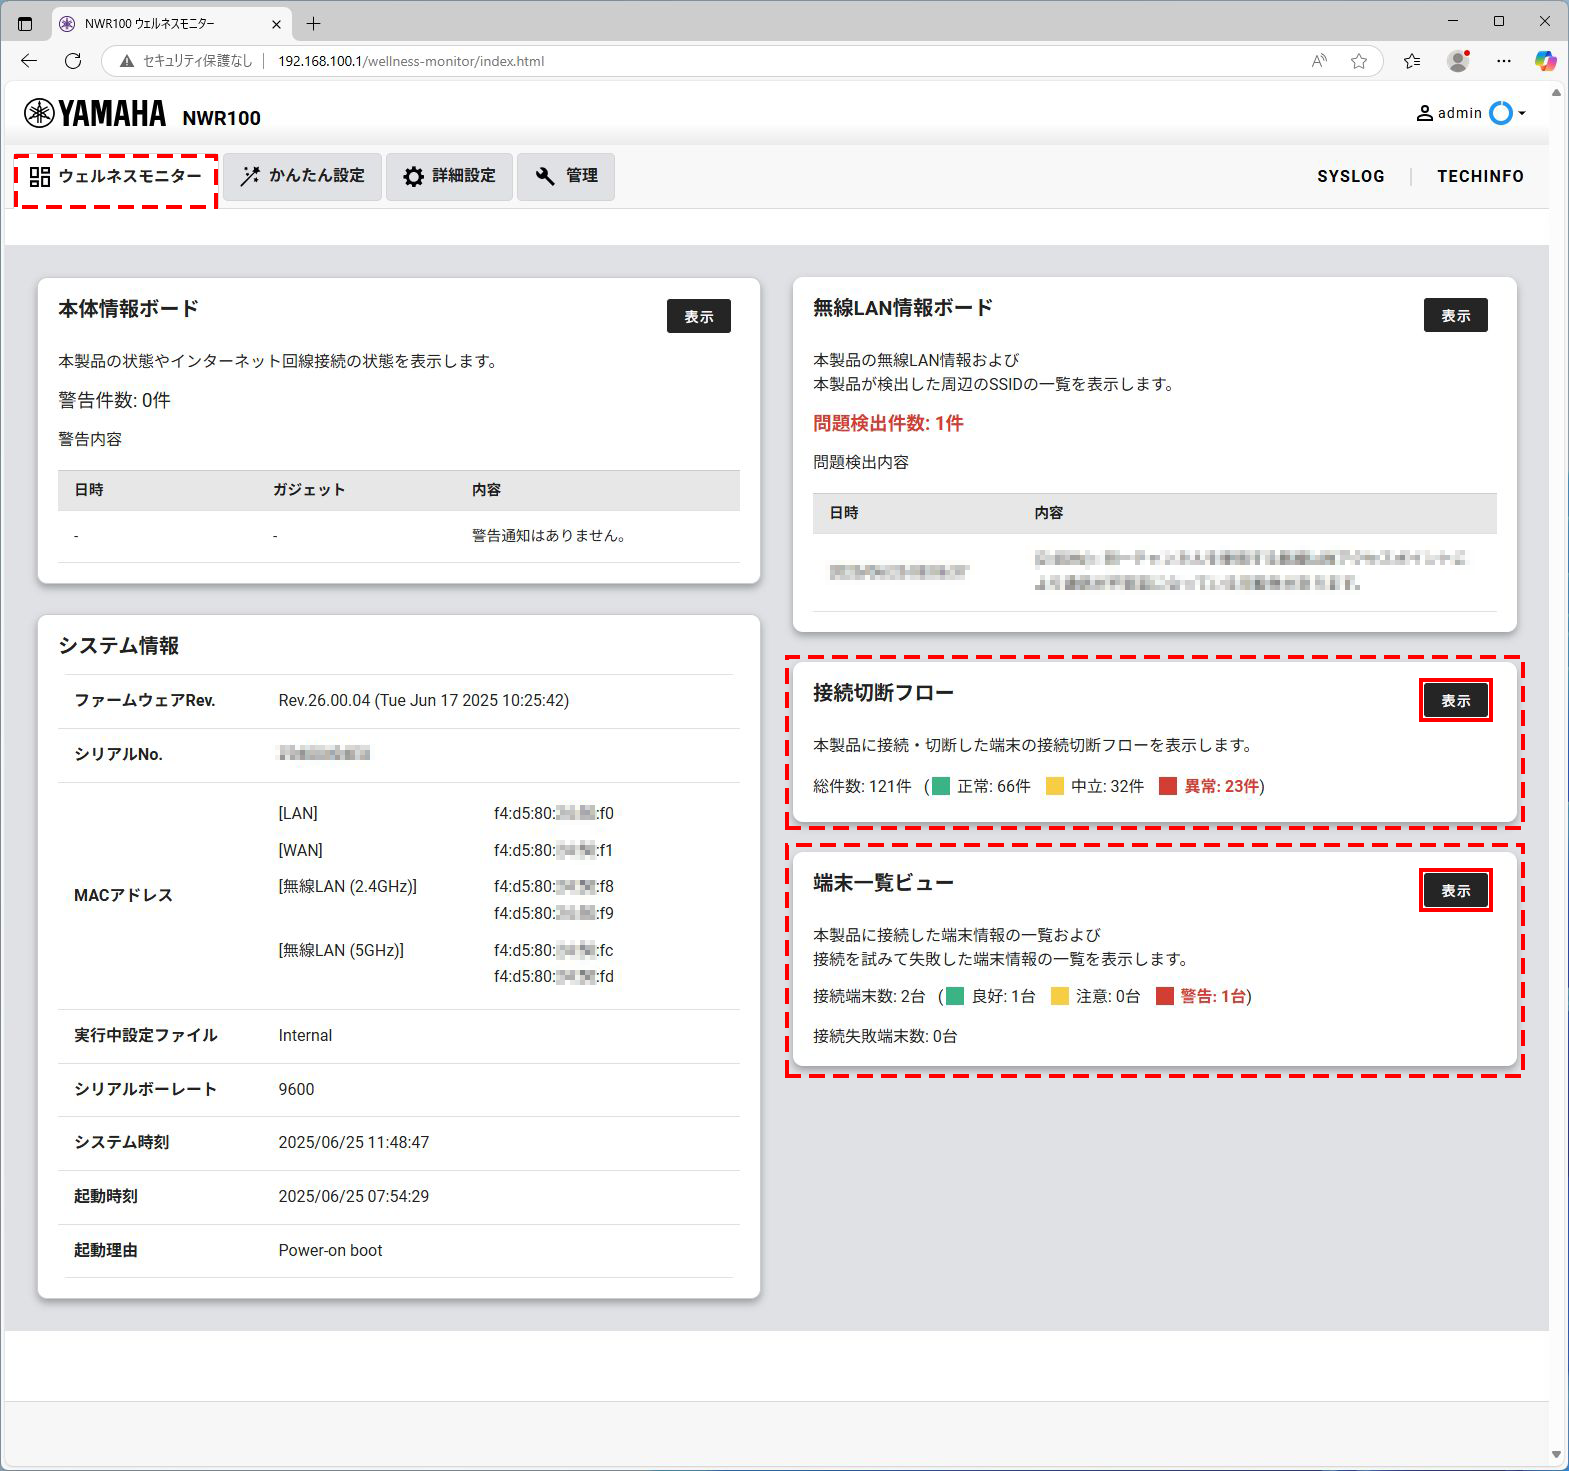Click the green 良好 color swatch
The width and height of the screenshot is (1569, 1471).
(955, 996)
